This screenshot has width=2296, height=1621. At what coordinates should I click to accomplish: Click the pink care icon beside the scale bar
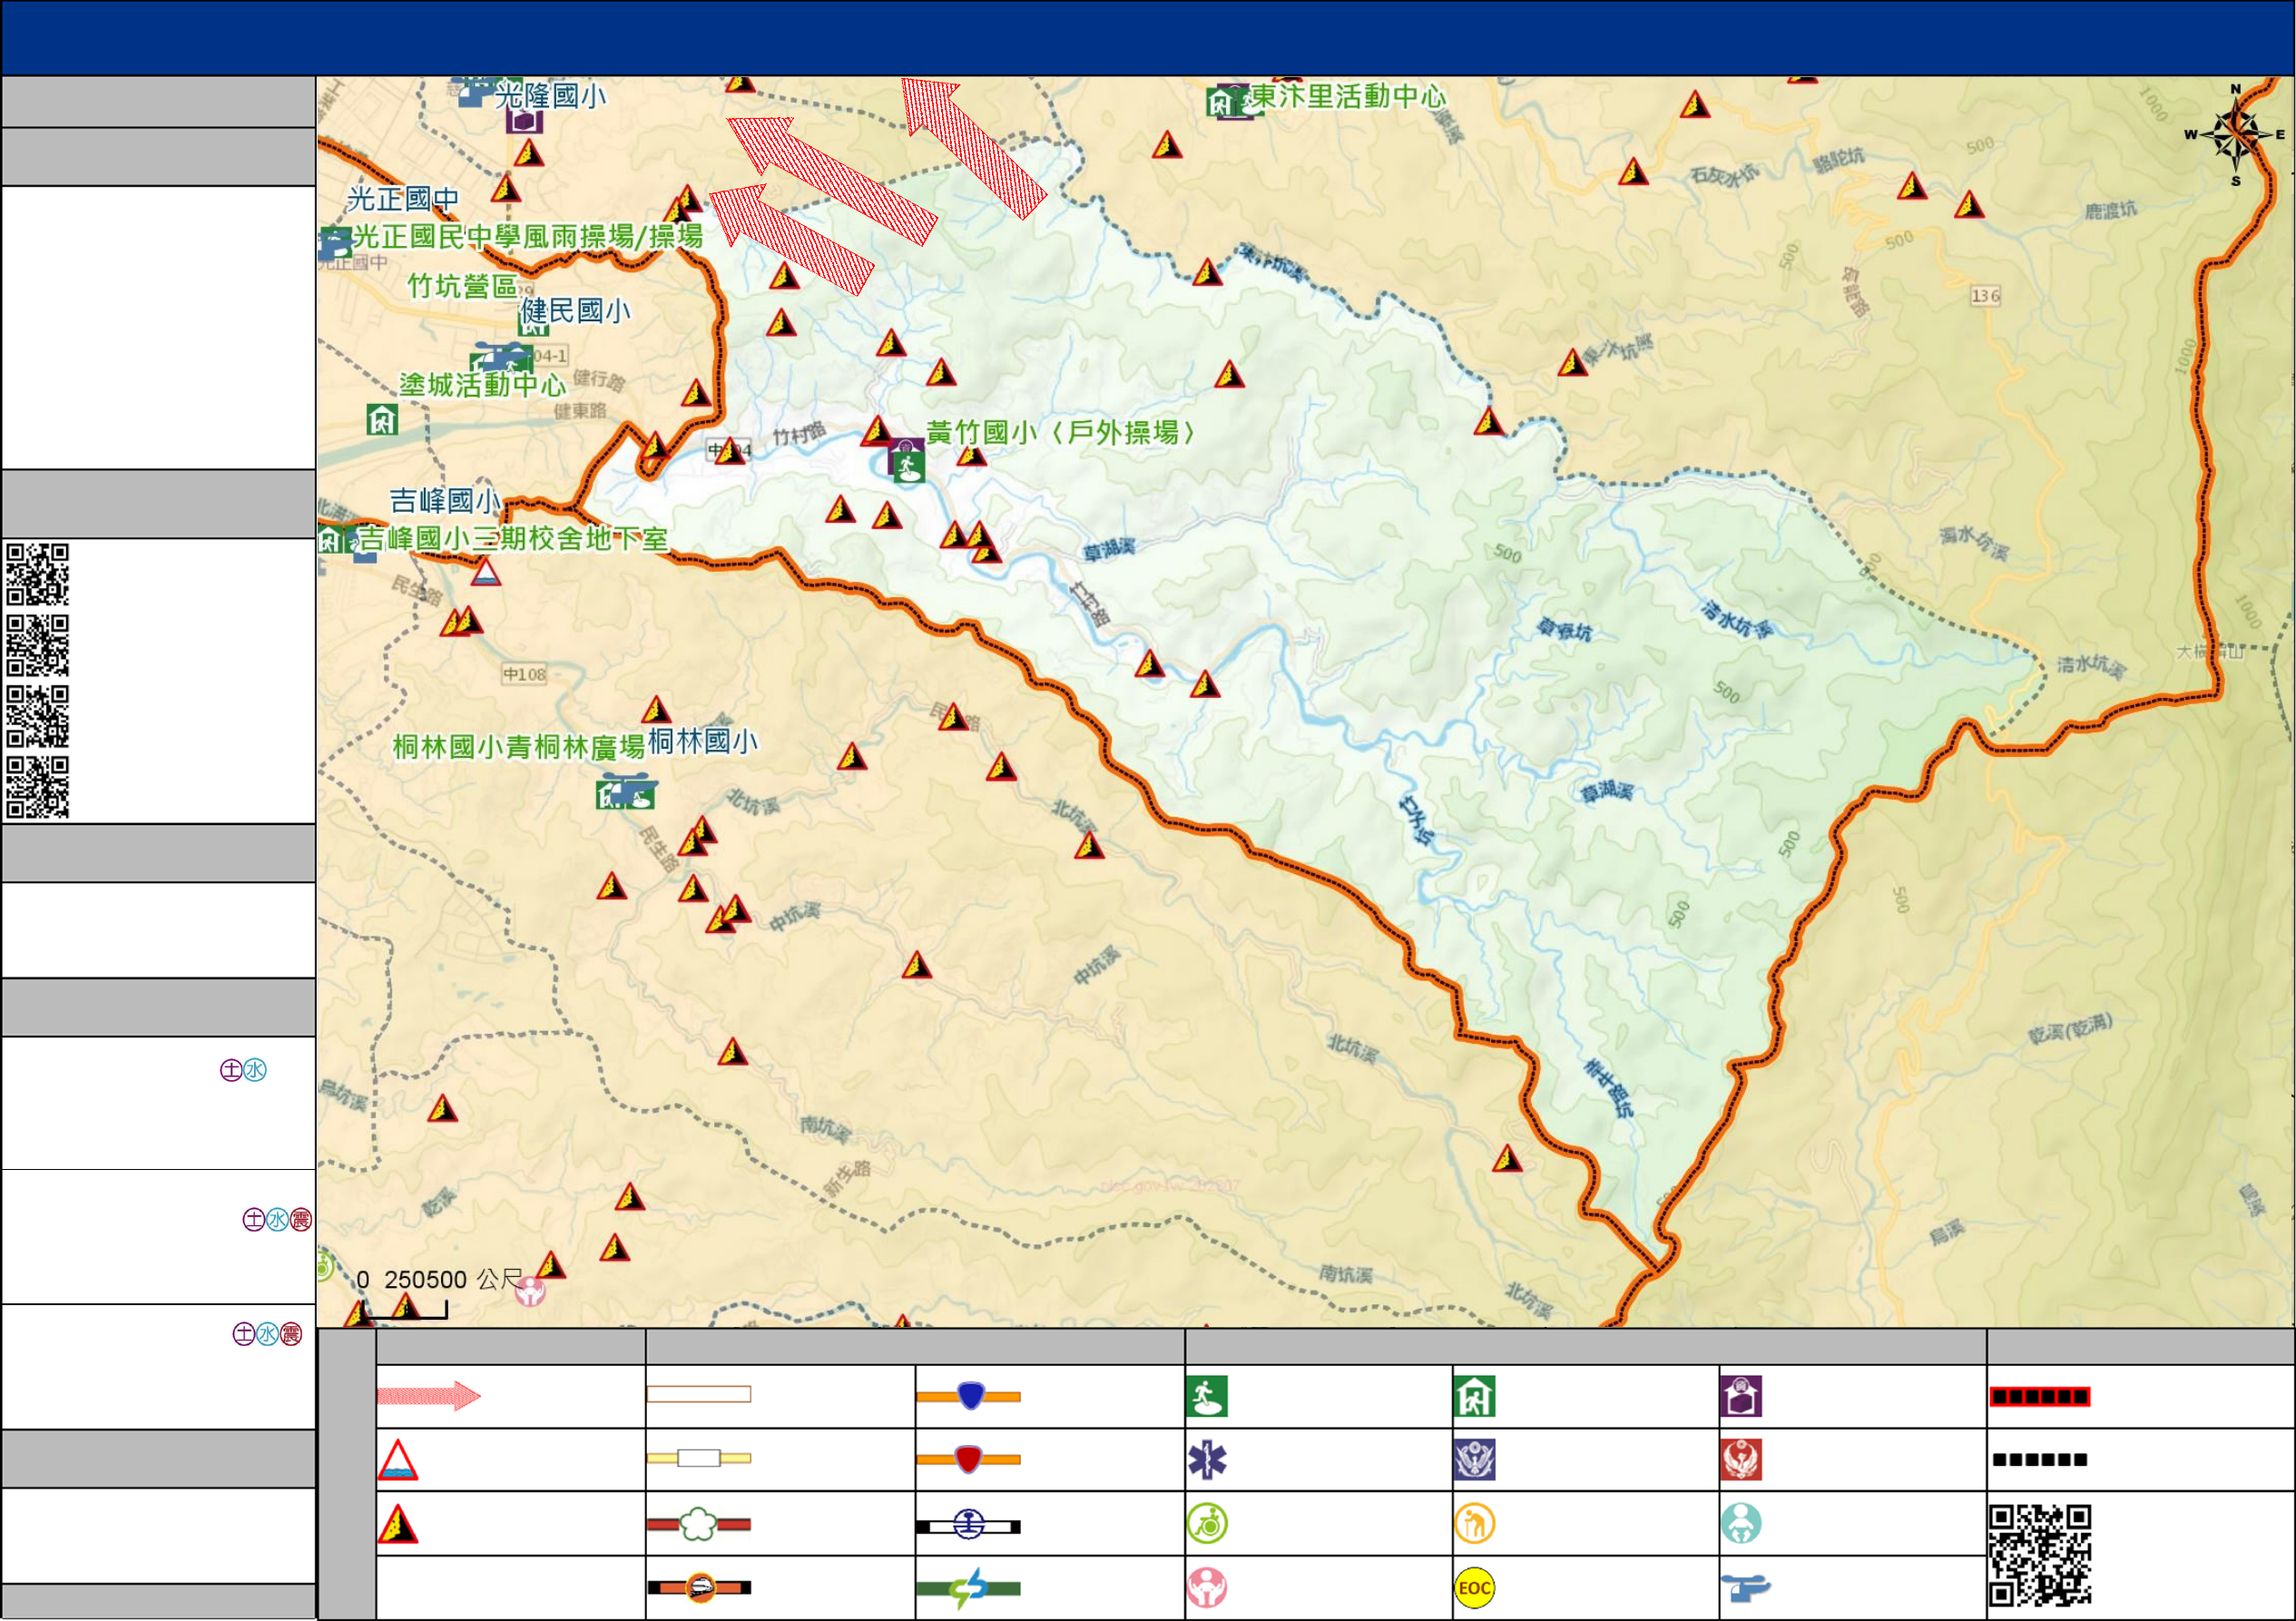tap(530, 1292)
